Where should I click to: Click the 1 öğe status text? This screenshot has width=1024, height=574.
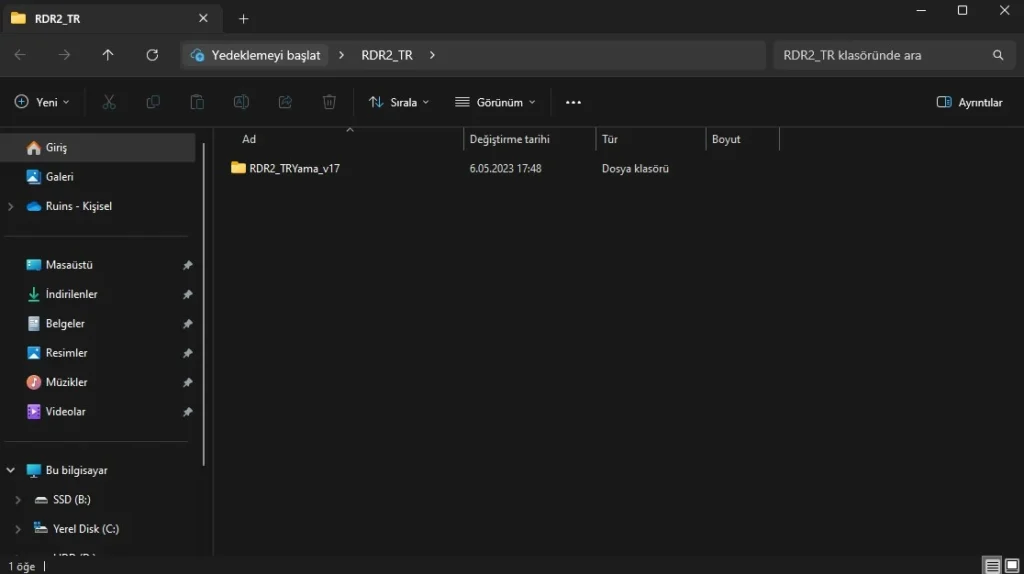click(x=22, y=566)
